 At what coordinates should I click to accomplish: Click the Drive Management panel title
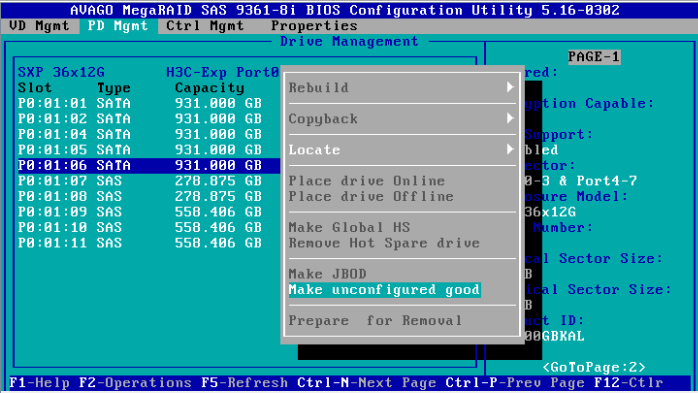tap(349, 41)
